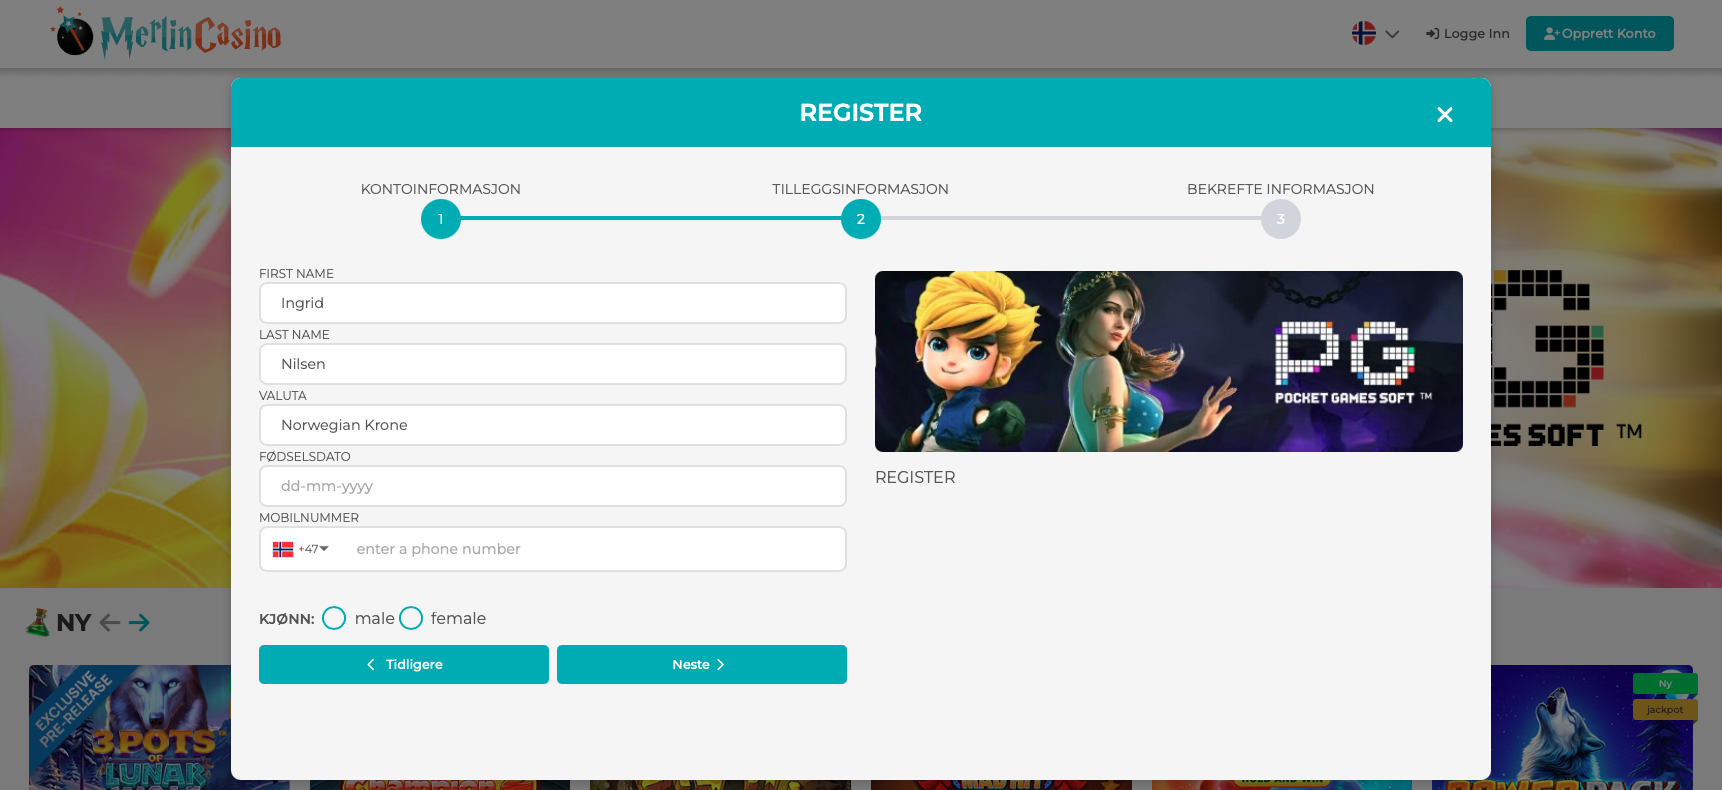This screenshot has width=1722, height=790.
Task: Click step 3 circle Bekrefte Informasjon
Action: [1280, 219]
